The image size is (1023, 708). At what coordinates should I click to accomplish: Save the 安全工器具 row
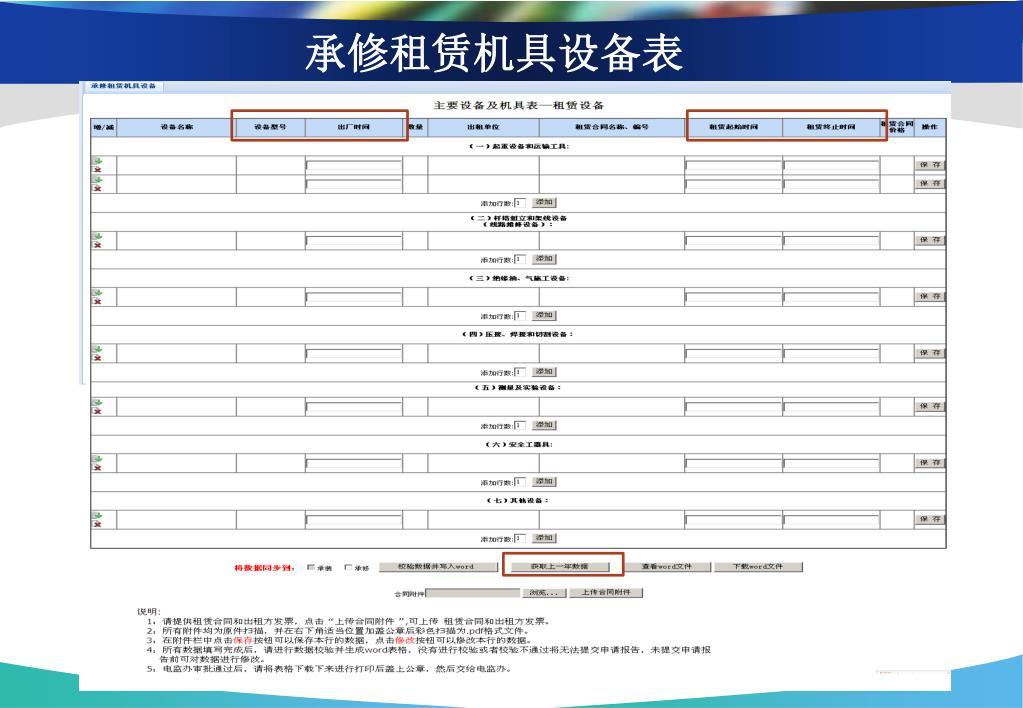click(930, 463)
